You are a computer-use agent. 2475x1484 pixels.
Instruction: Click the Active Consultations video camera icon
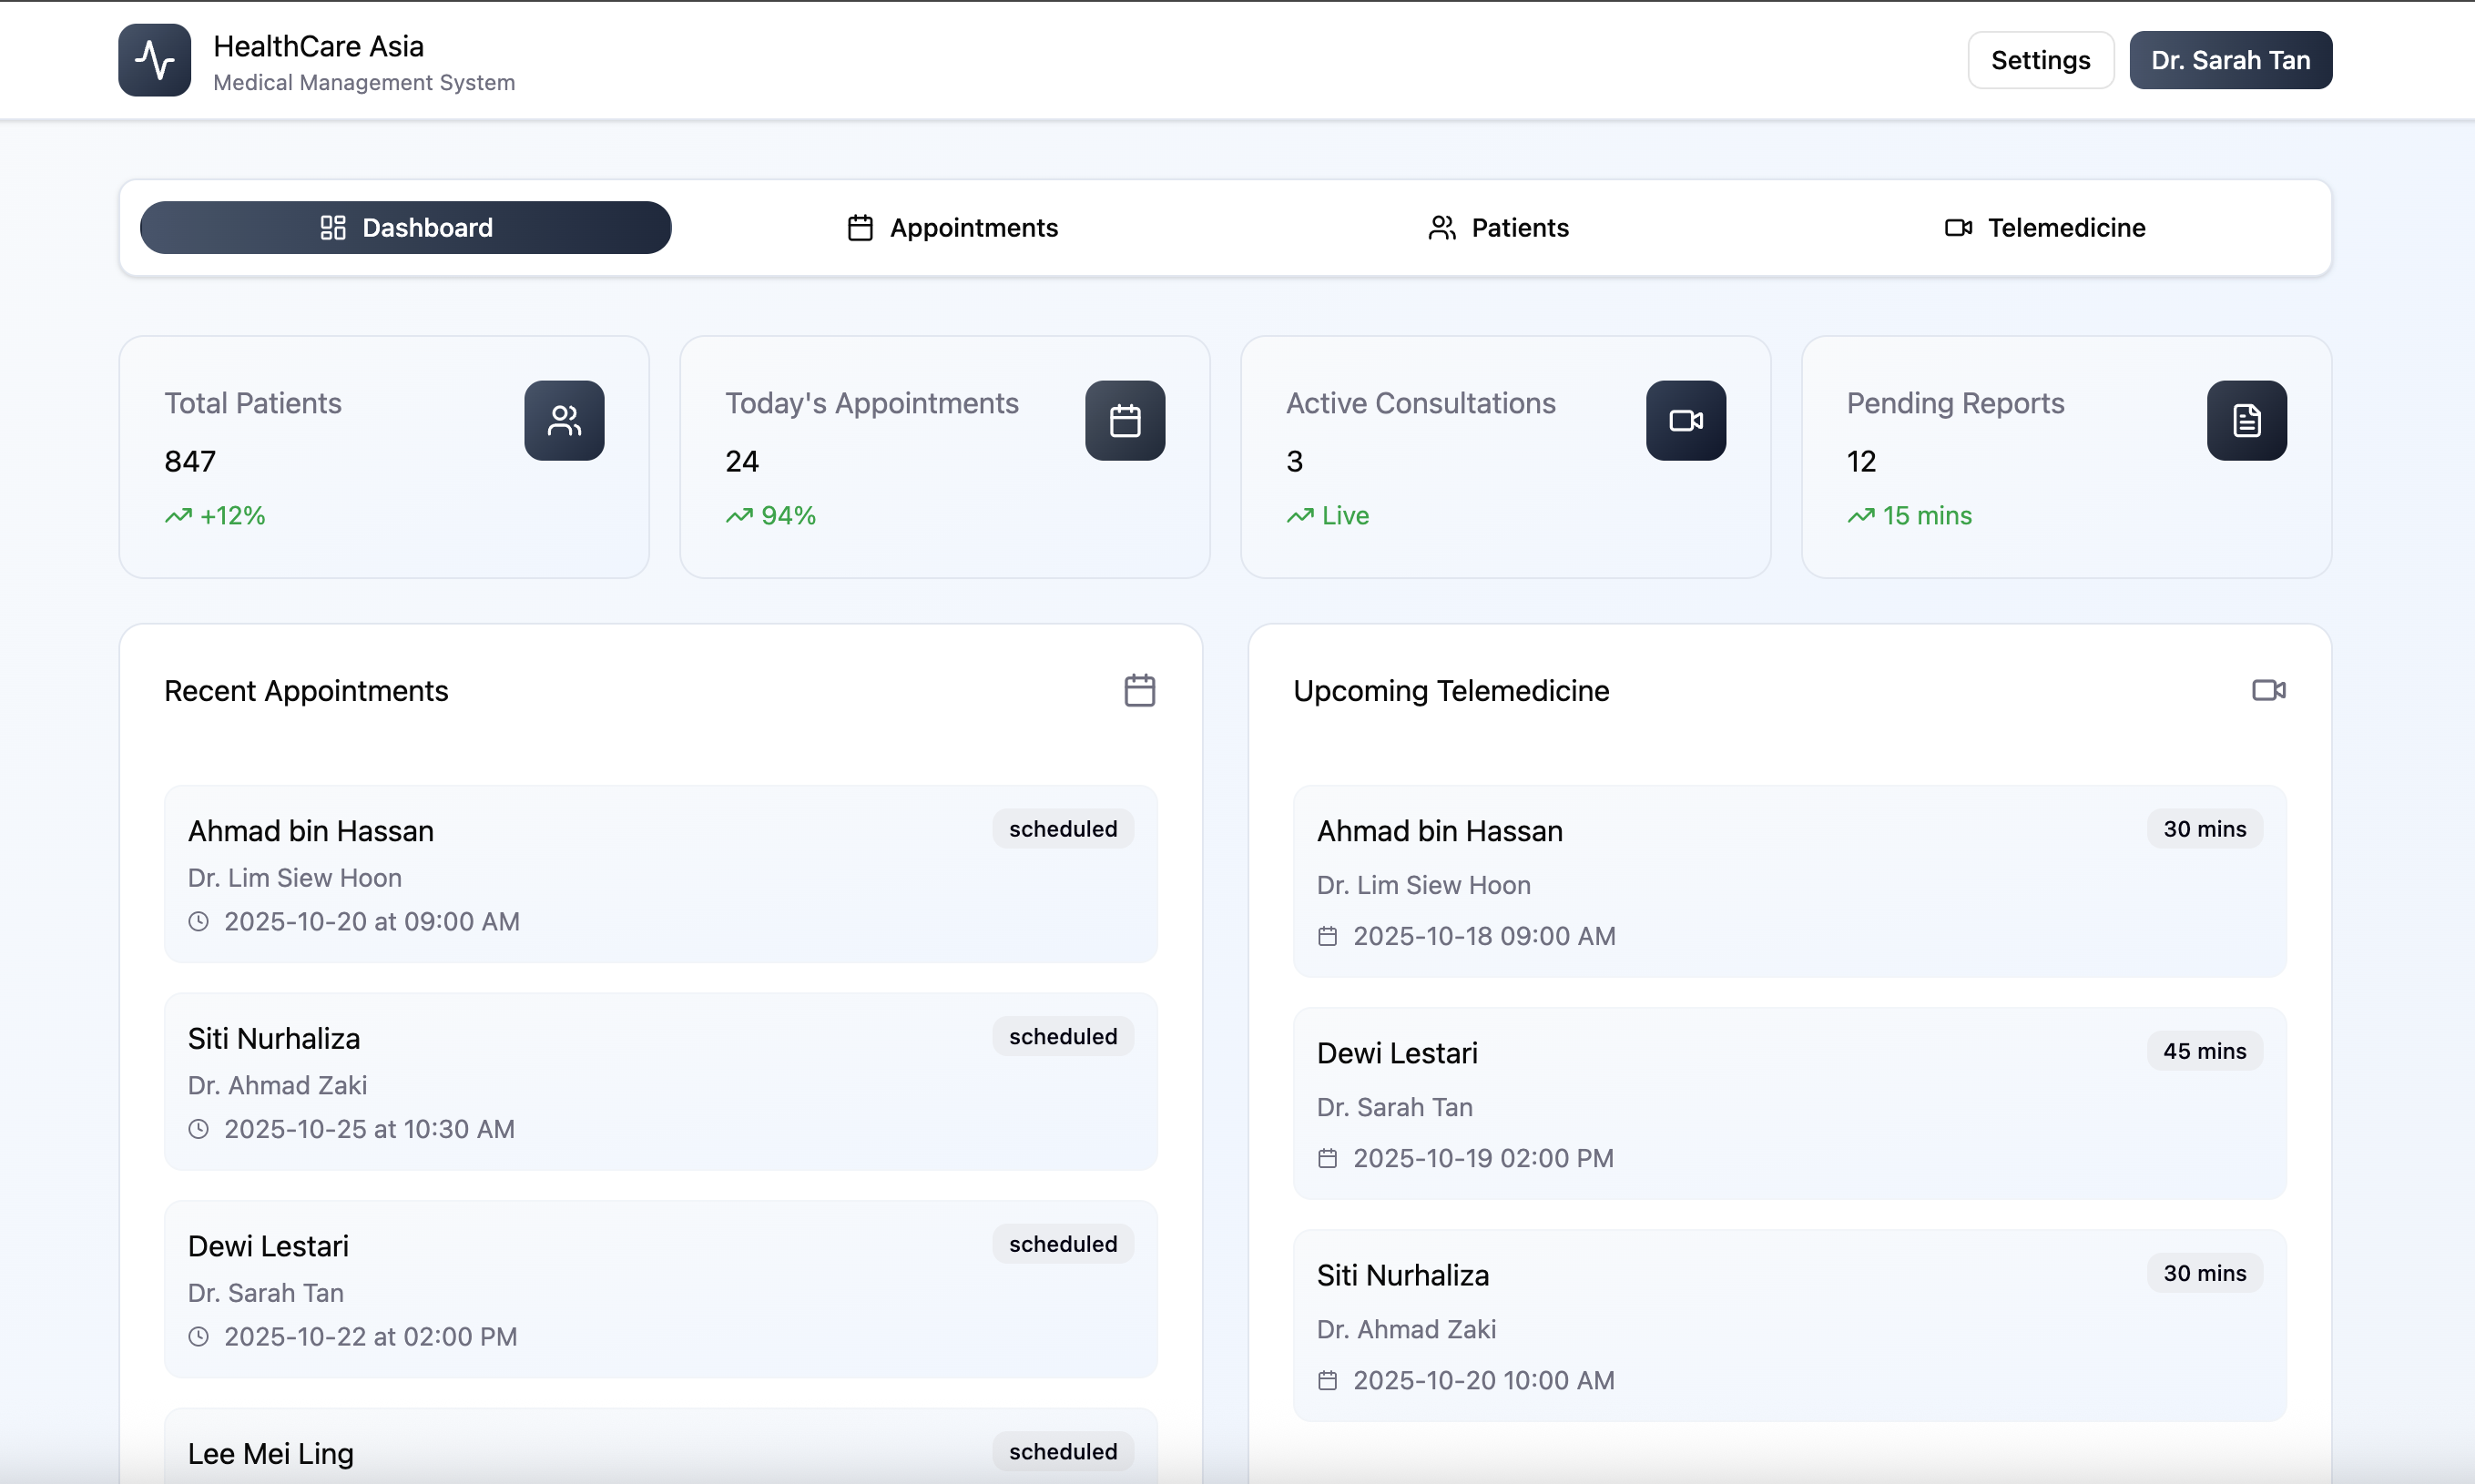1686,420
